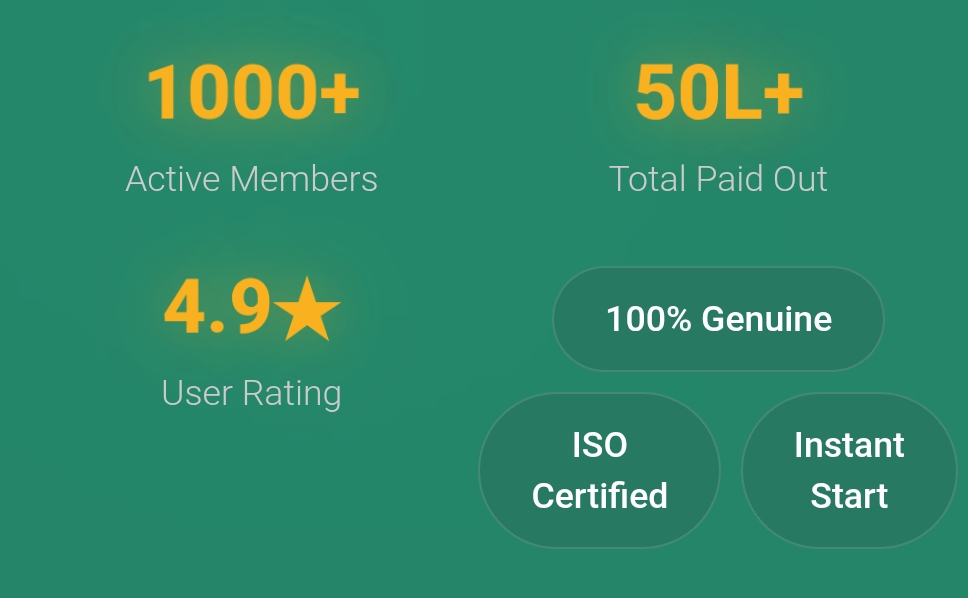The height and width of the screenshot is (598, 968).
Task: Tap the word Start in the badge
Action: pyautogui.click(x=849, y=496)
